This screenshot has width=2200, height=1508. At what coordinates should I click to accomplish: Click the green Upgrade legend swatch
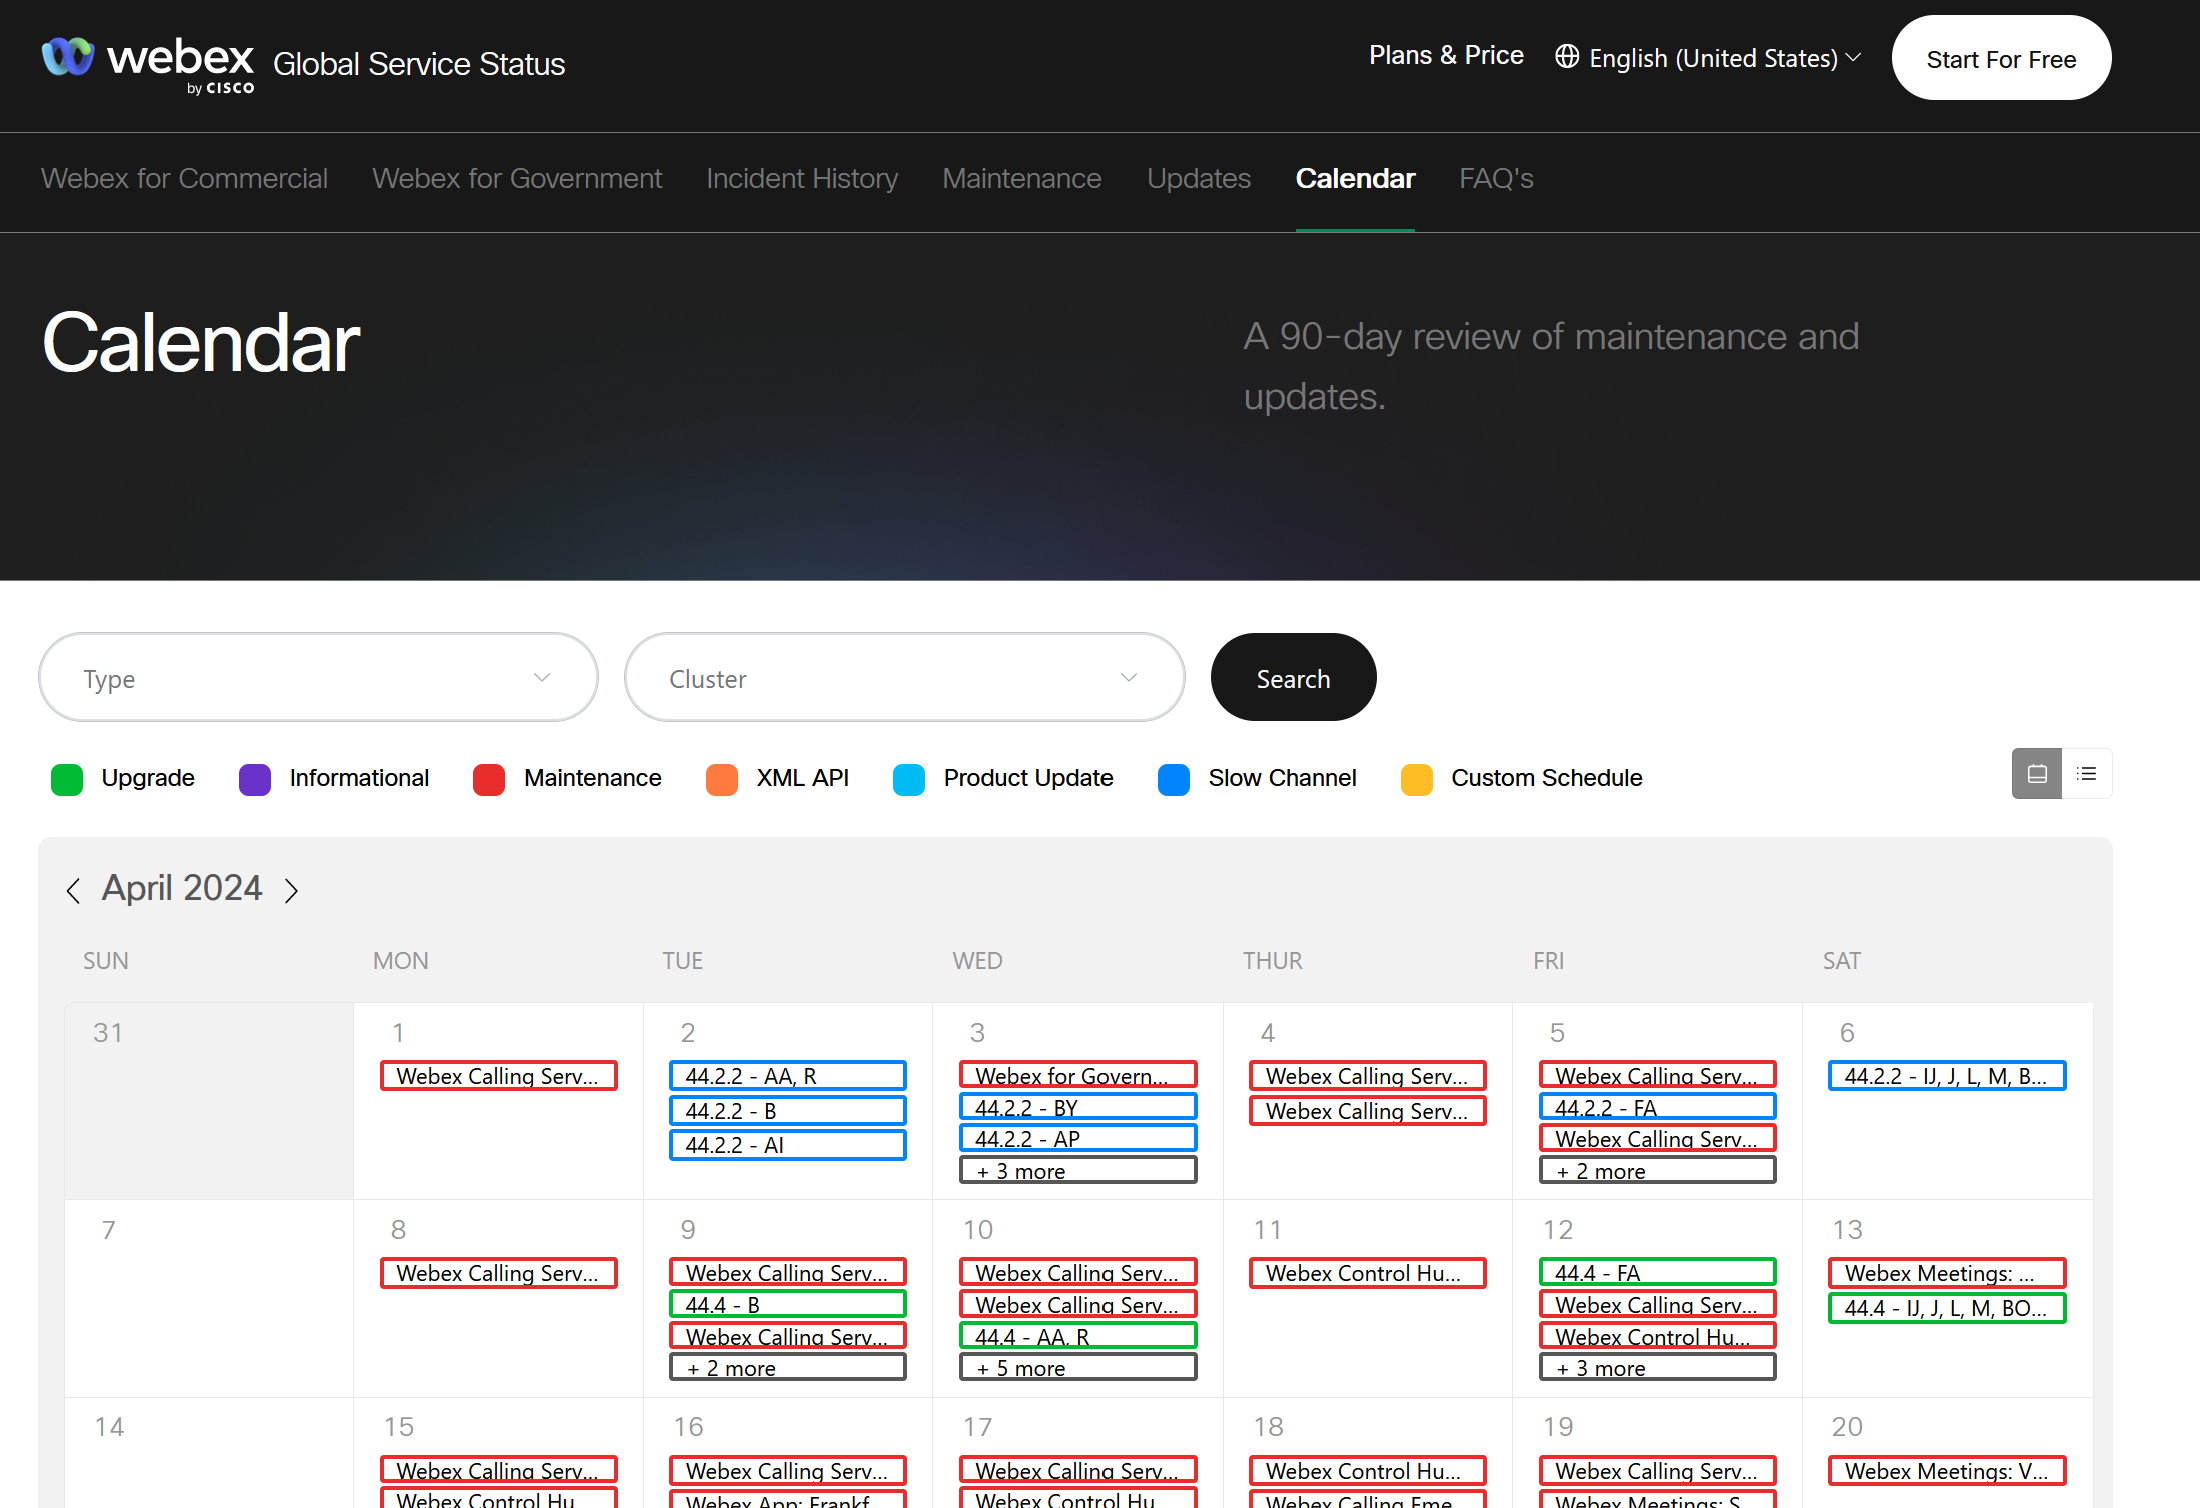(x=67, y=779)
